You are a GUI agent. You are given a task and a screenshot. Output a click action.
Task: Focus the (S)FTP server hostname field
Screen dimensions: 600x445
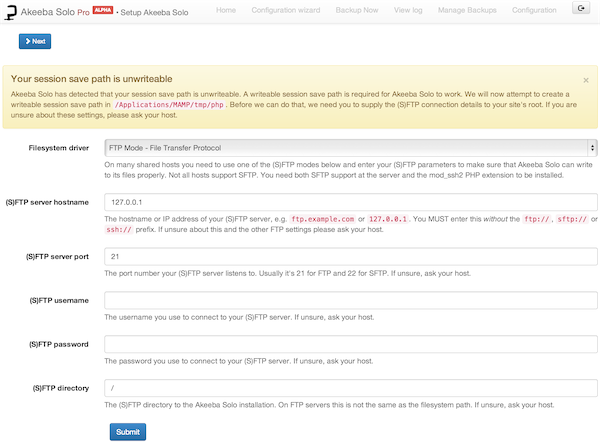(x=351, y=202)
